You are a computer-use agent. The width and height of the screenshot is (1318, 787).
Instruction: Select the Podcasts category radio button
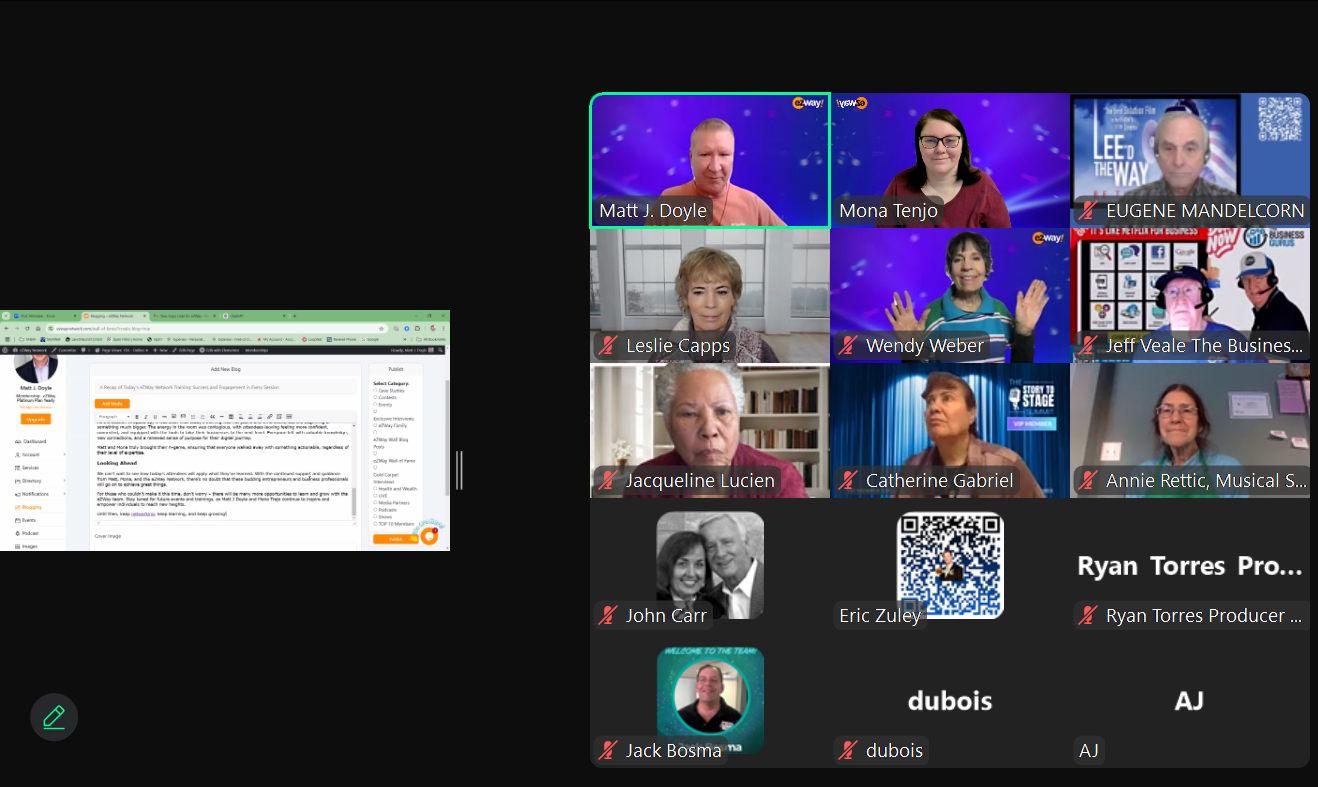[375, 509]
